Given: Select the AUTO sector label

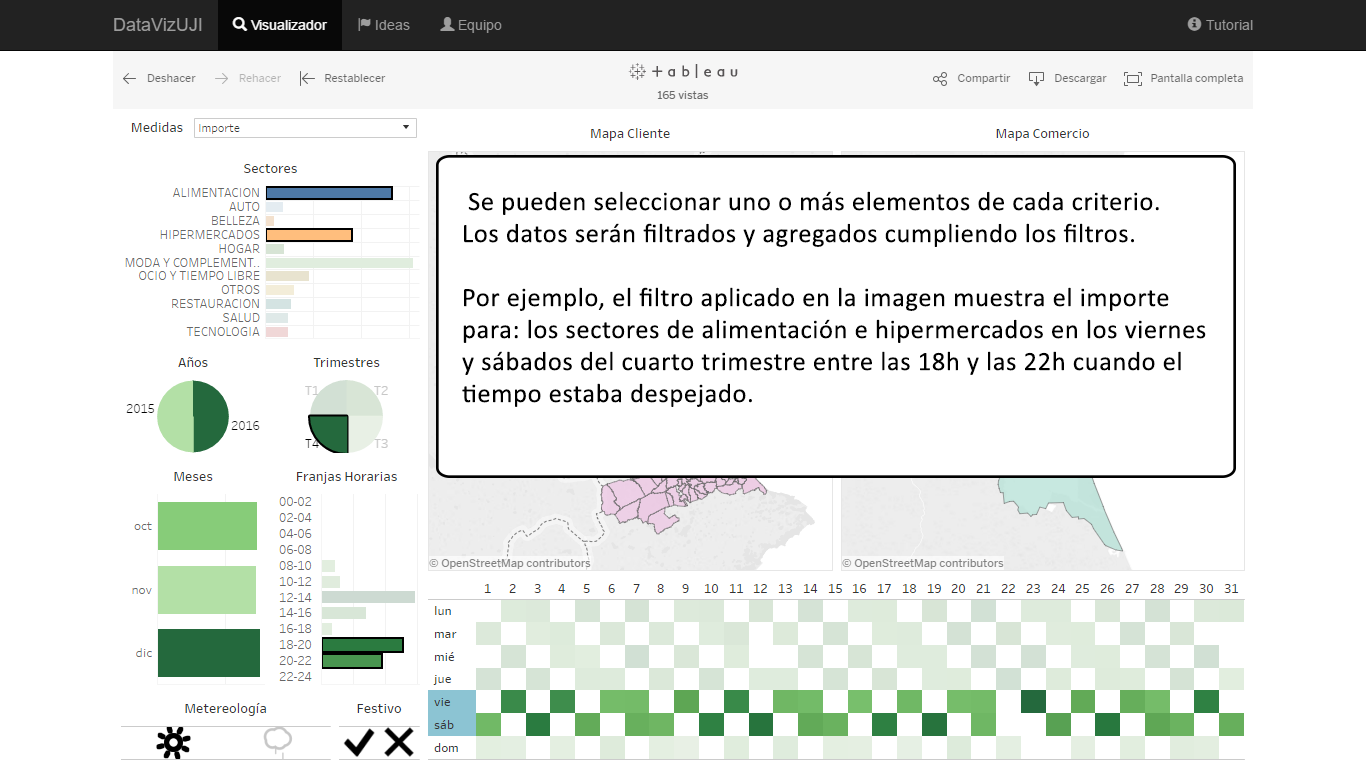Looking at the screenshot, I should (244, 207).
